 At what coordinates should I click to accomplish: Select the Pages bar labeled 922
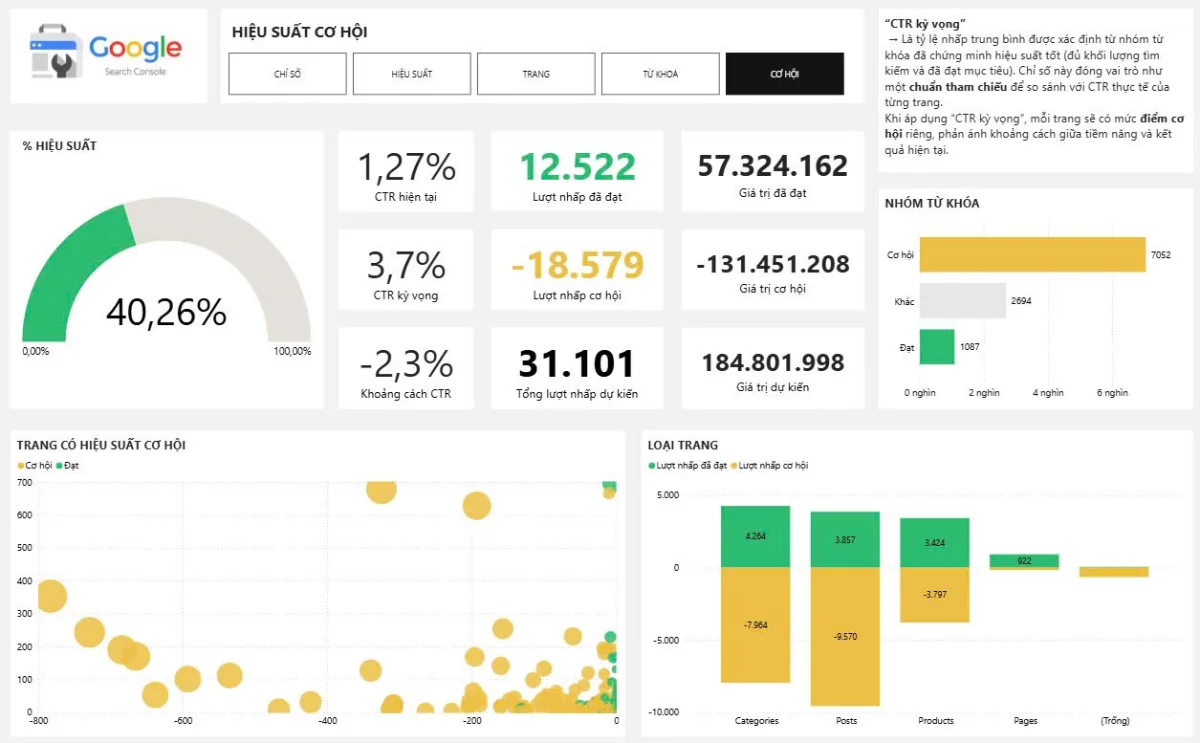click(x=1024, y=561)
